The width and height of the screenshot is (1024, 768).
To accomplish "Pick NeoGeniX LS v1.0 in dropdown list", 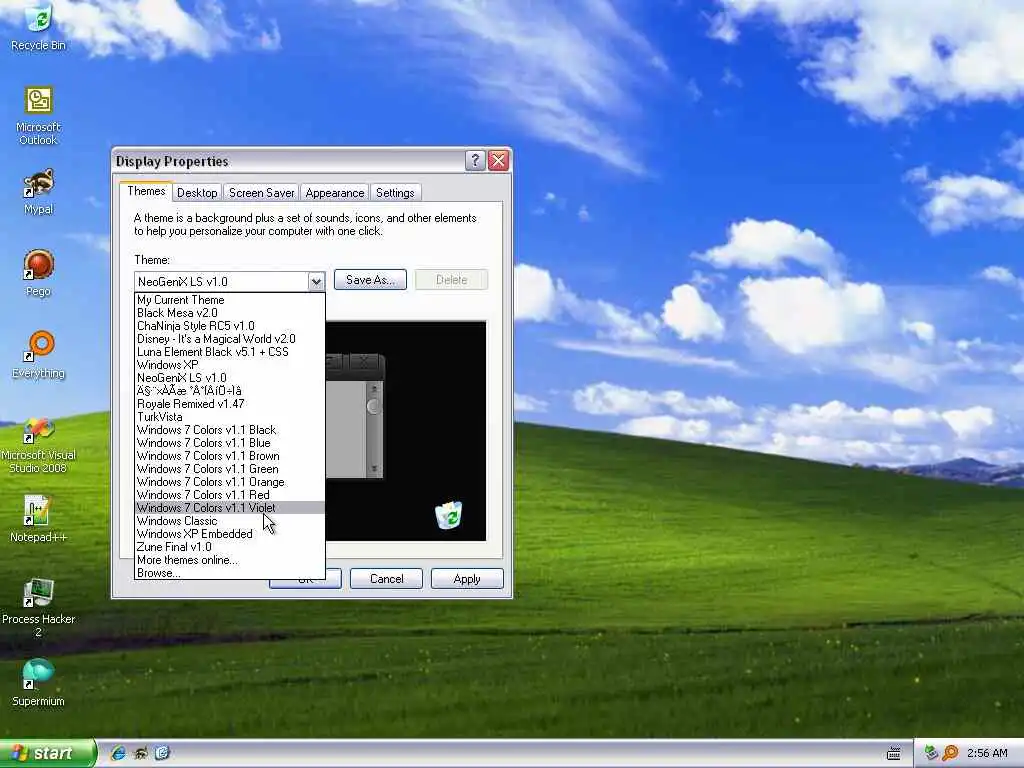I will pos(230,378).
